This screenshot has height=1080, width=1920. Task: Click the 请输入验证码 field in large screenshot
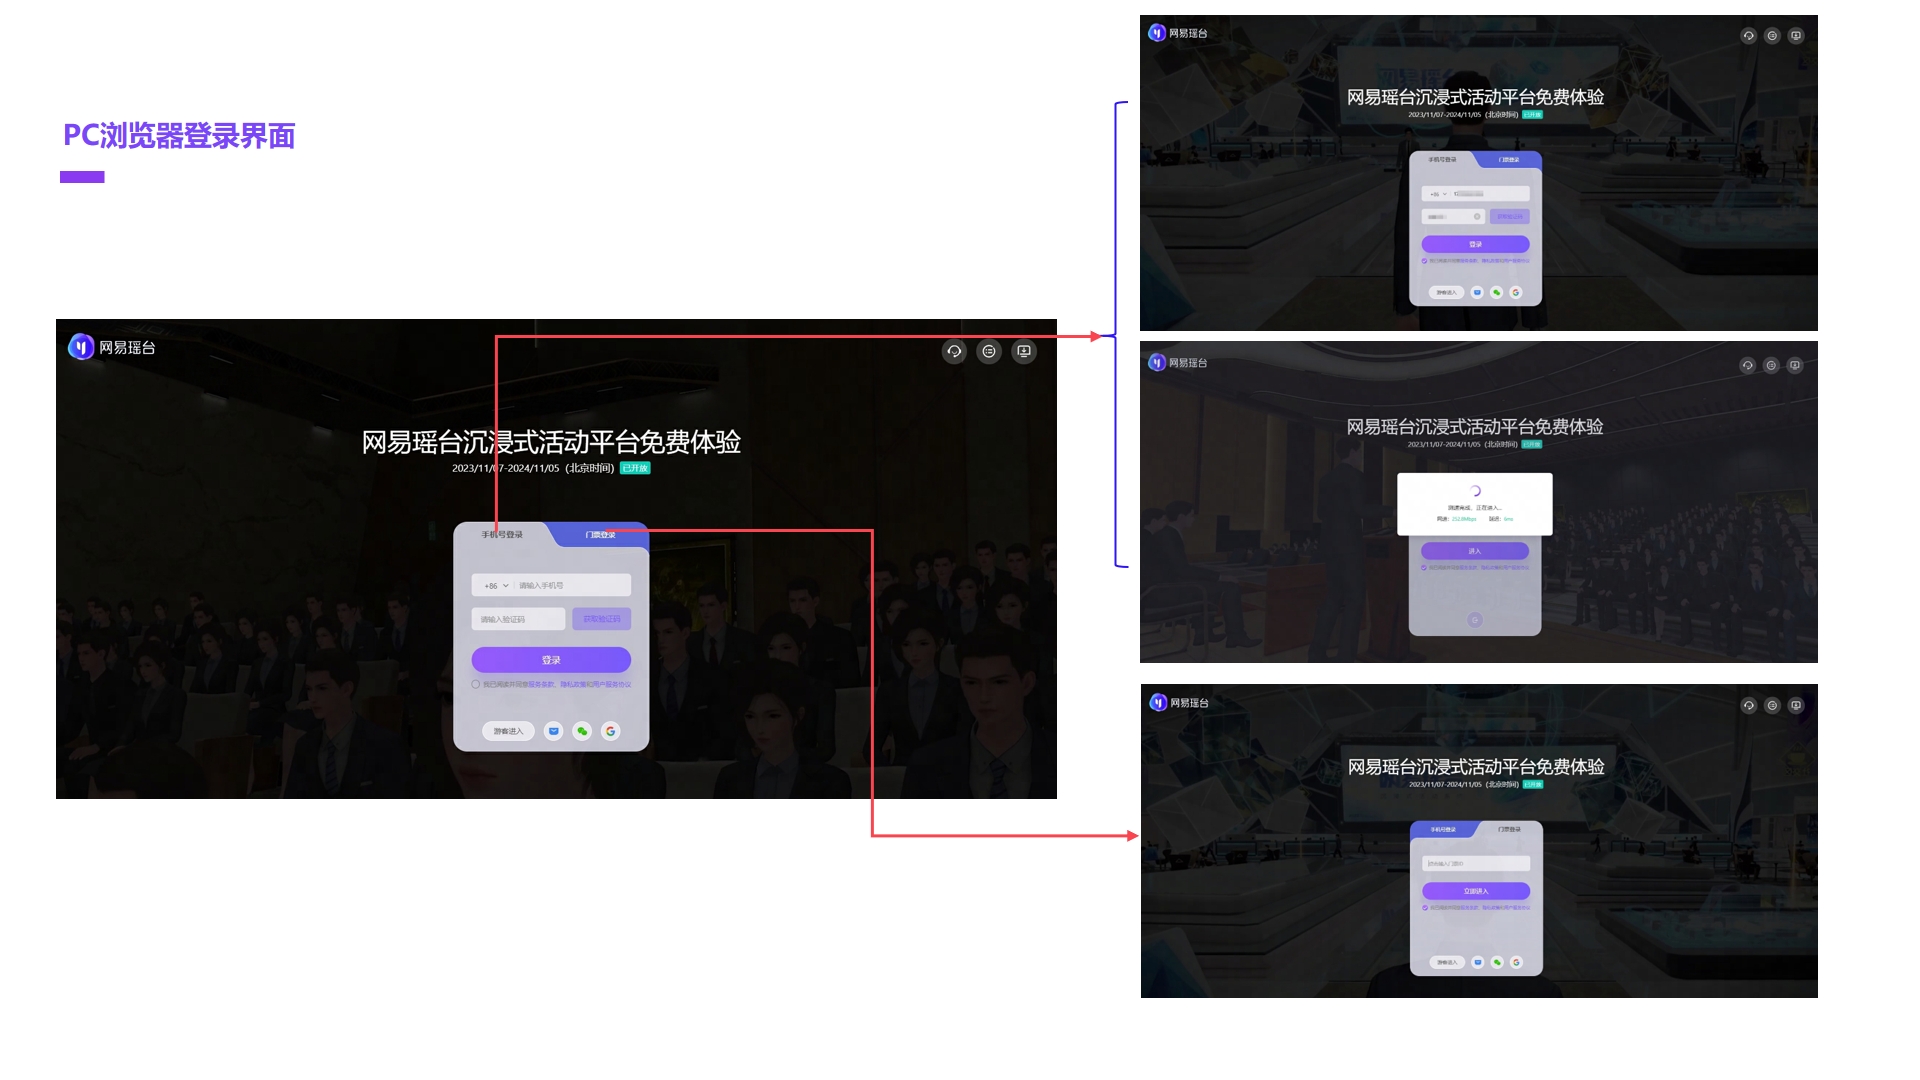coord(518,619)
